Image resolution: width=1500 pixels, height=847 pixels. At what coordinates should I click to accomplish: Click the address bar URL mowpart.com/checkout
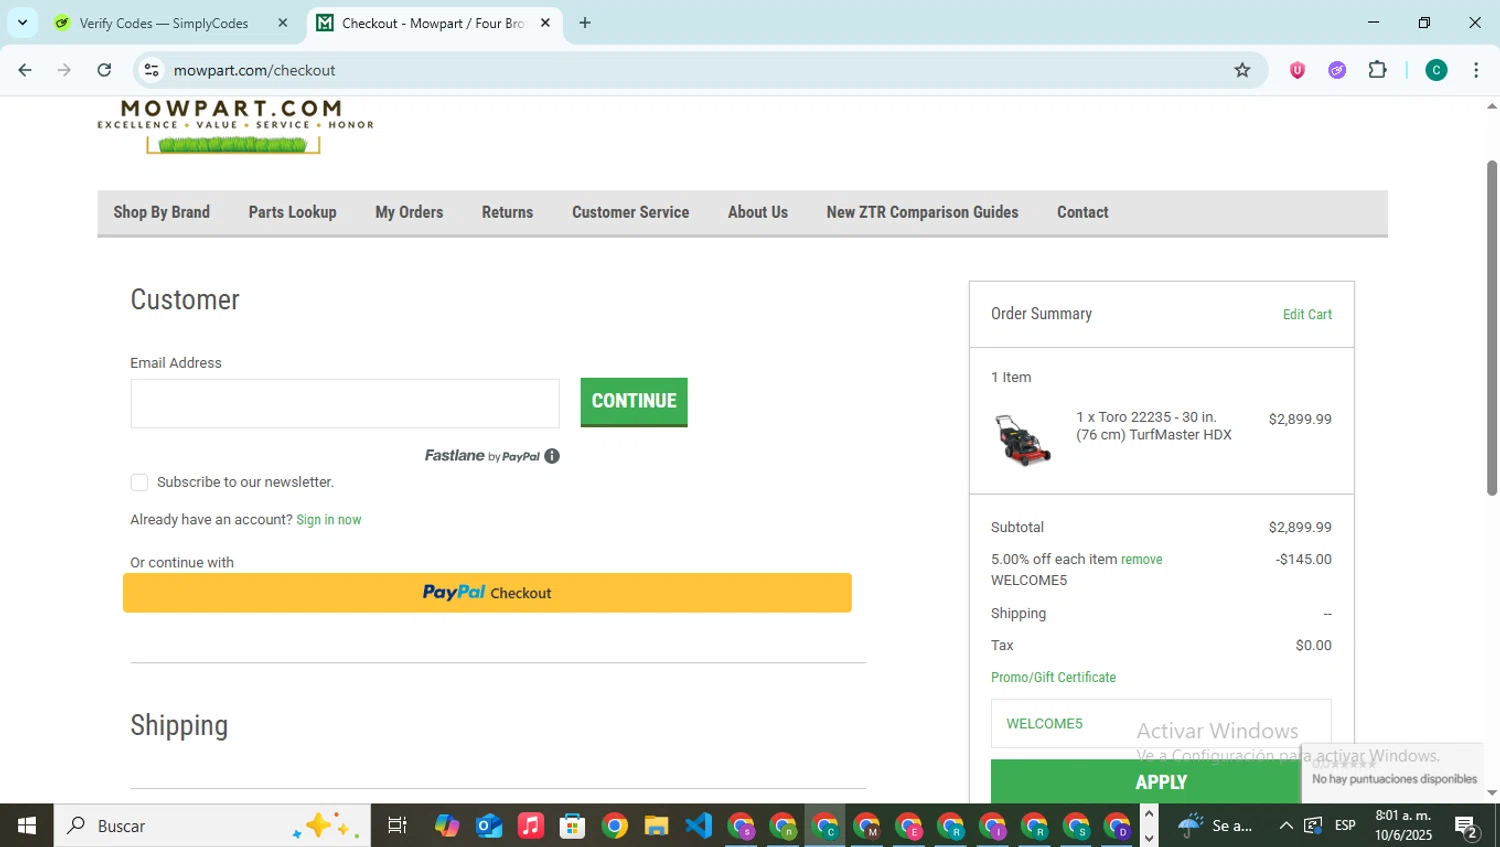pyautogui.click(x=254, y=70)
